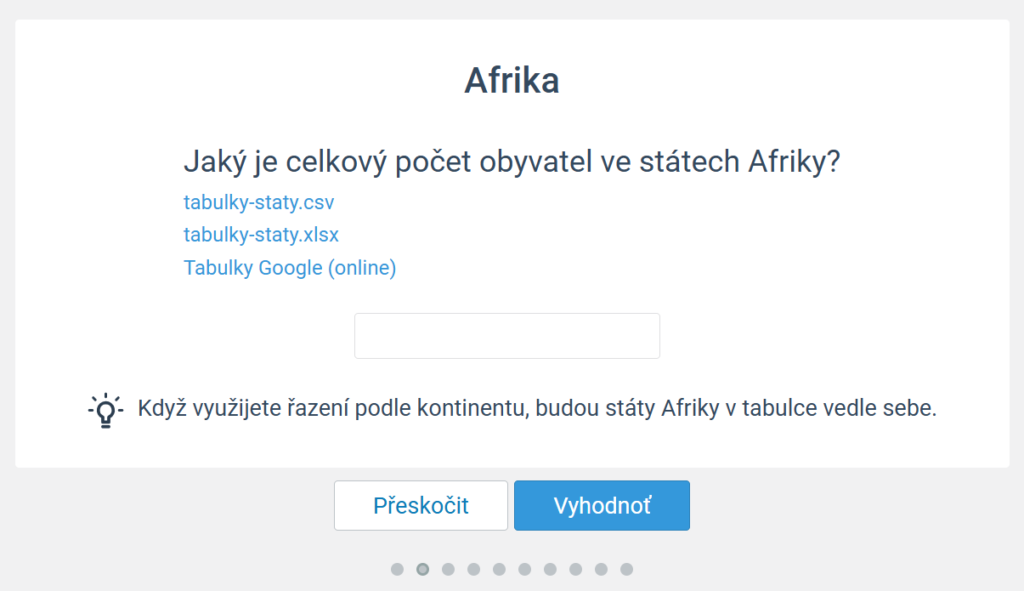
Task: Submit answer using Vyhodnoť button
Action: [601, 505]
